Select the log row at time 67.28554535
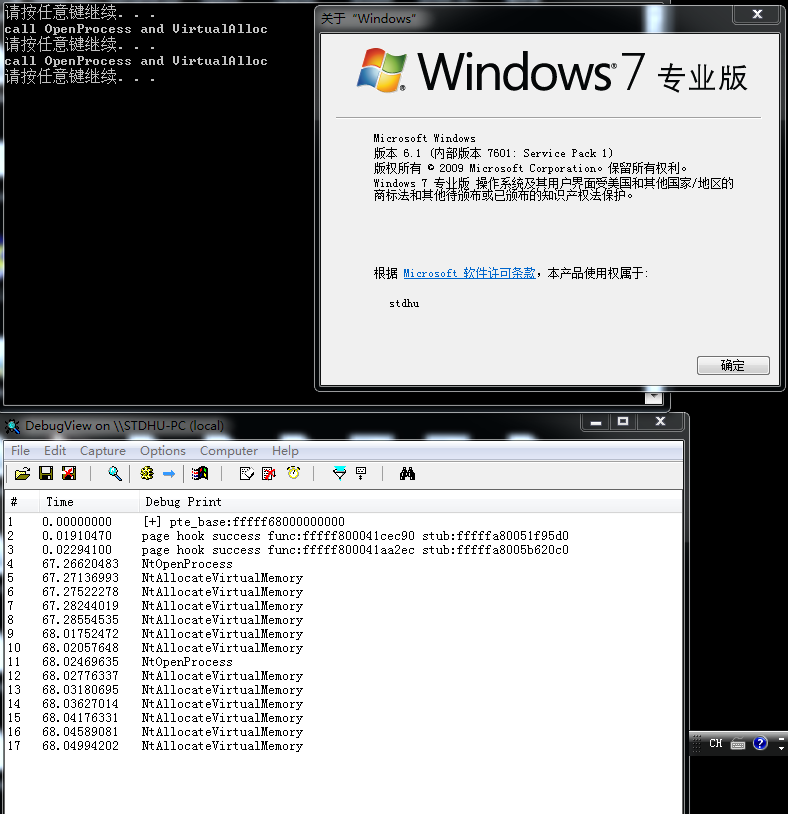Viewport: 788px width, 814px height. 343,620
